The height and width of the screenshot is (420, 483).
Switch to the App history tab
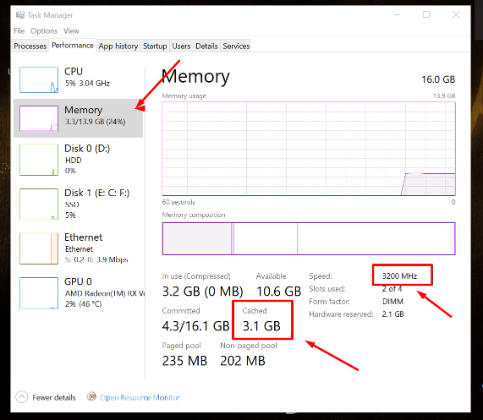pyautogui.click(x=118, y=46)
